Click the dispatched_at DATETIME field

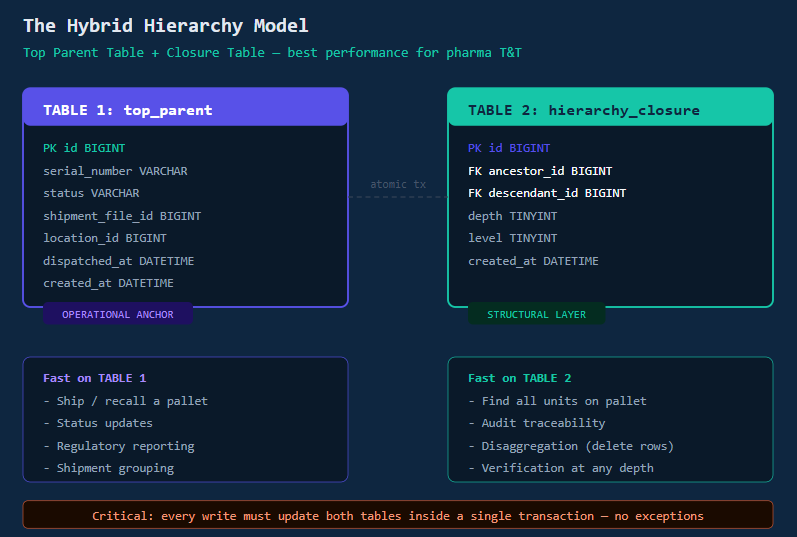[118, 261]
